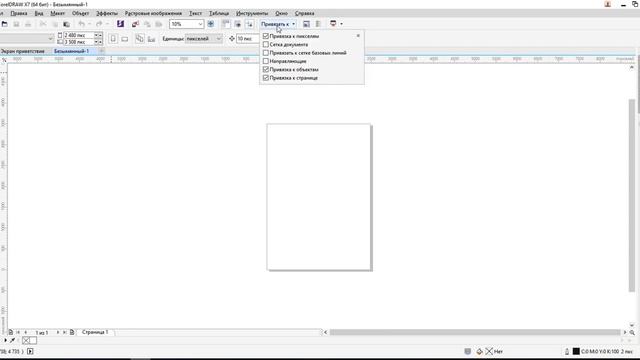
Task: Click the application launcher monitor icon
Action: [x=333, y=24]
